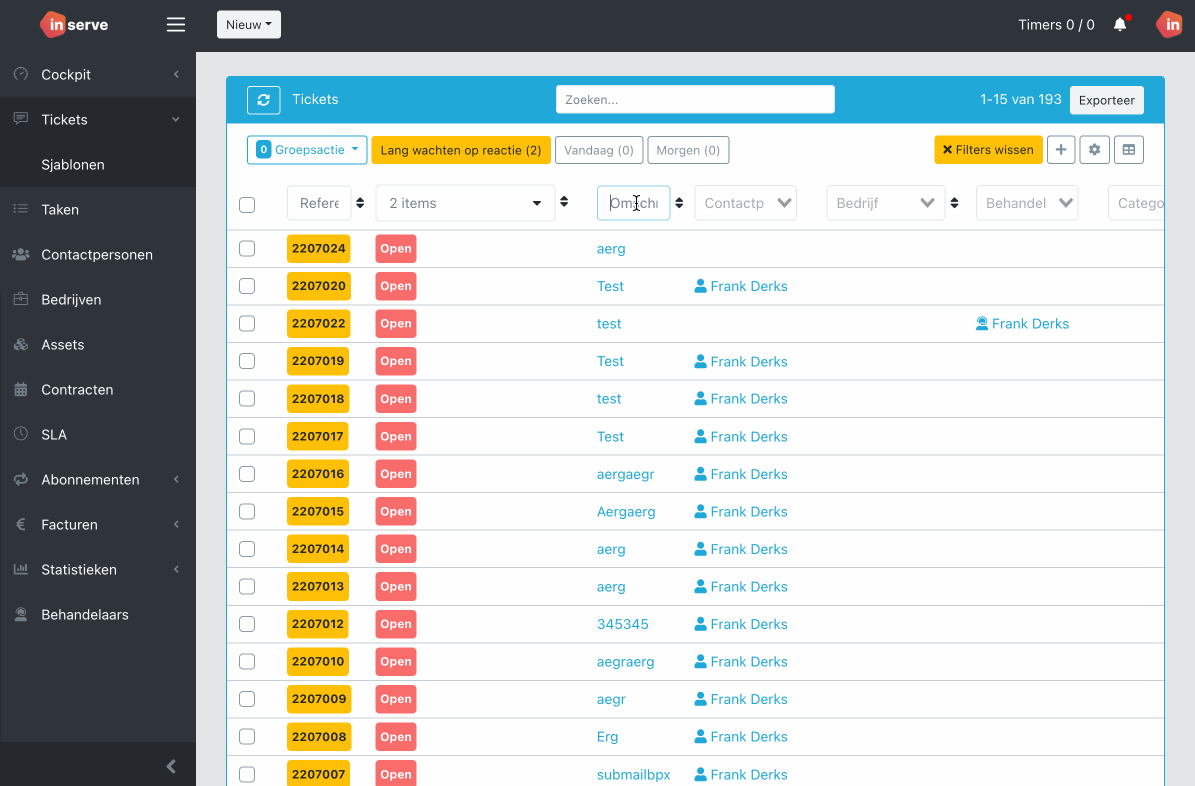
Task: Tick the checkbox for ticket 2207010
Action: point(247,661)
